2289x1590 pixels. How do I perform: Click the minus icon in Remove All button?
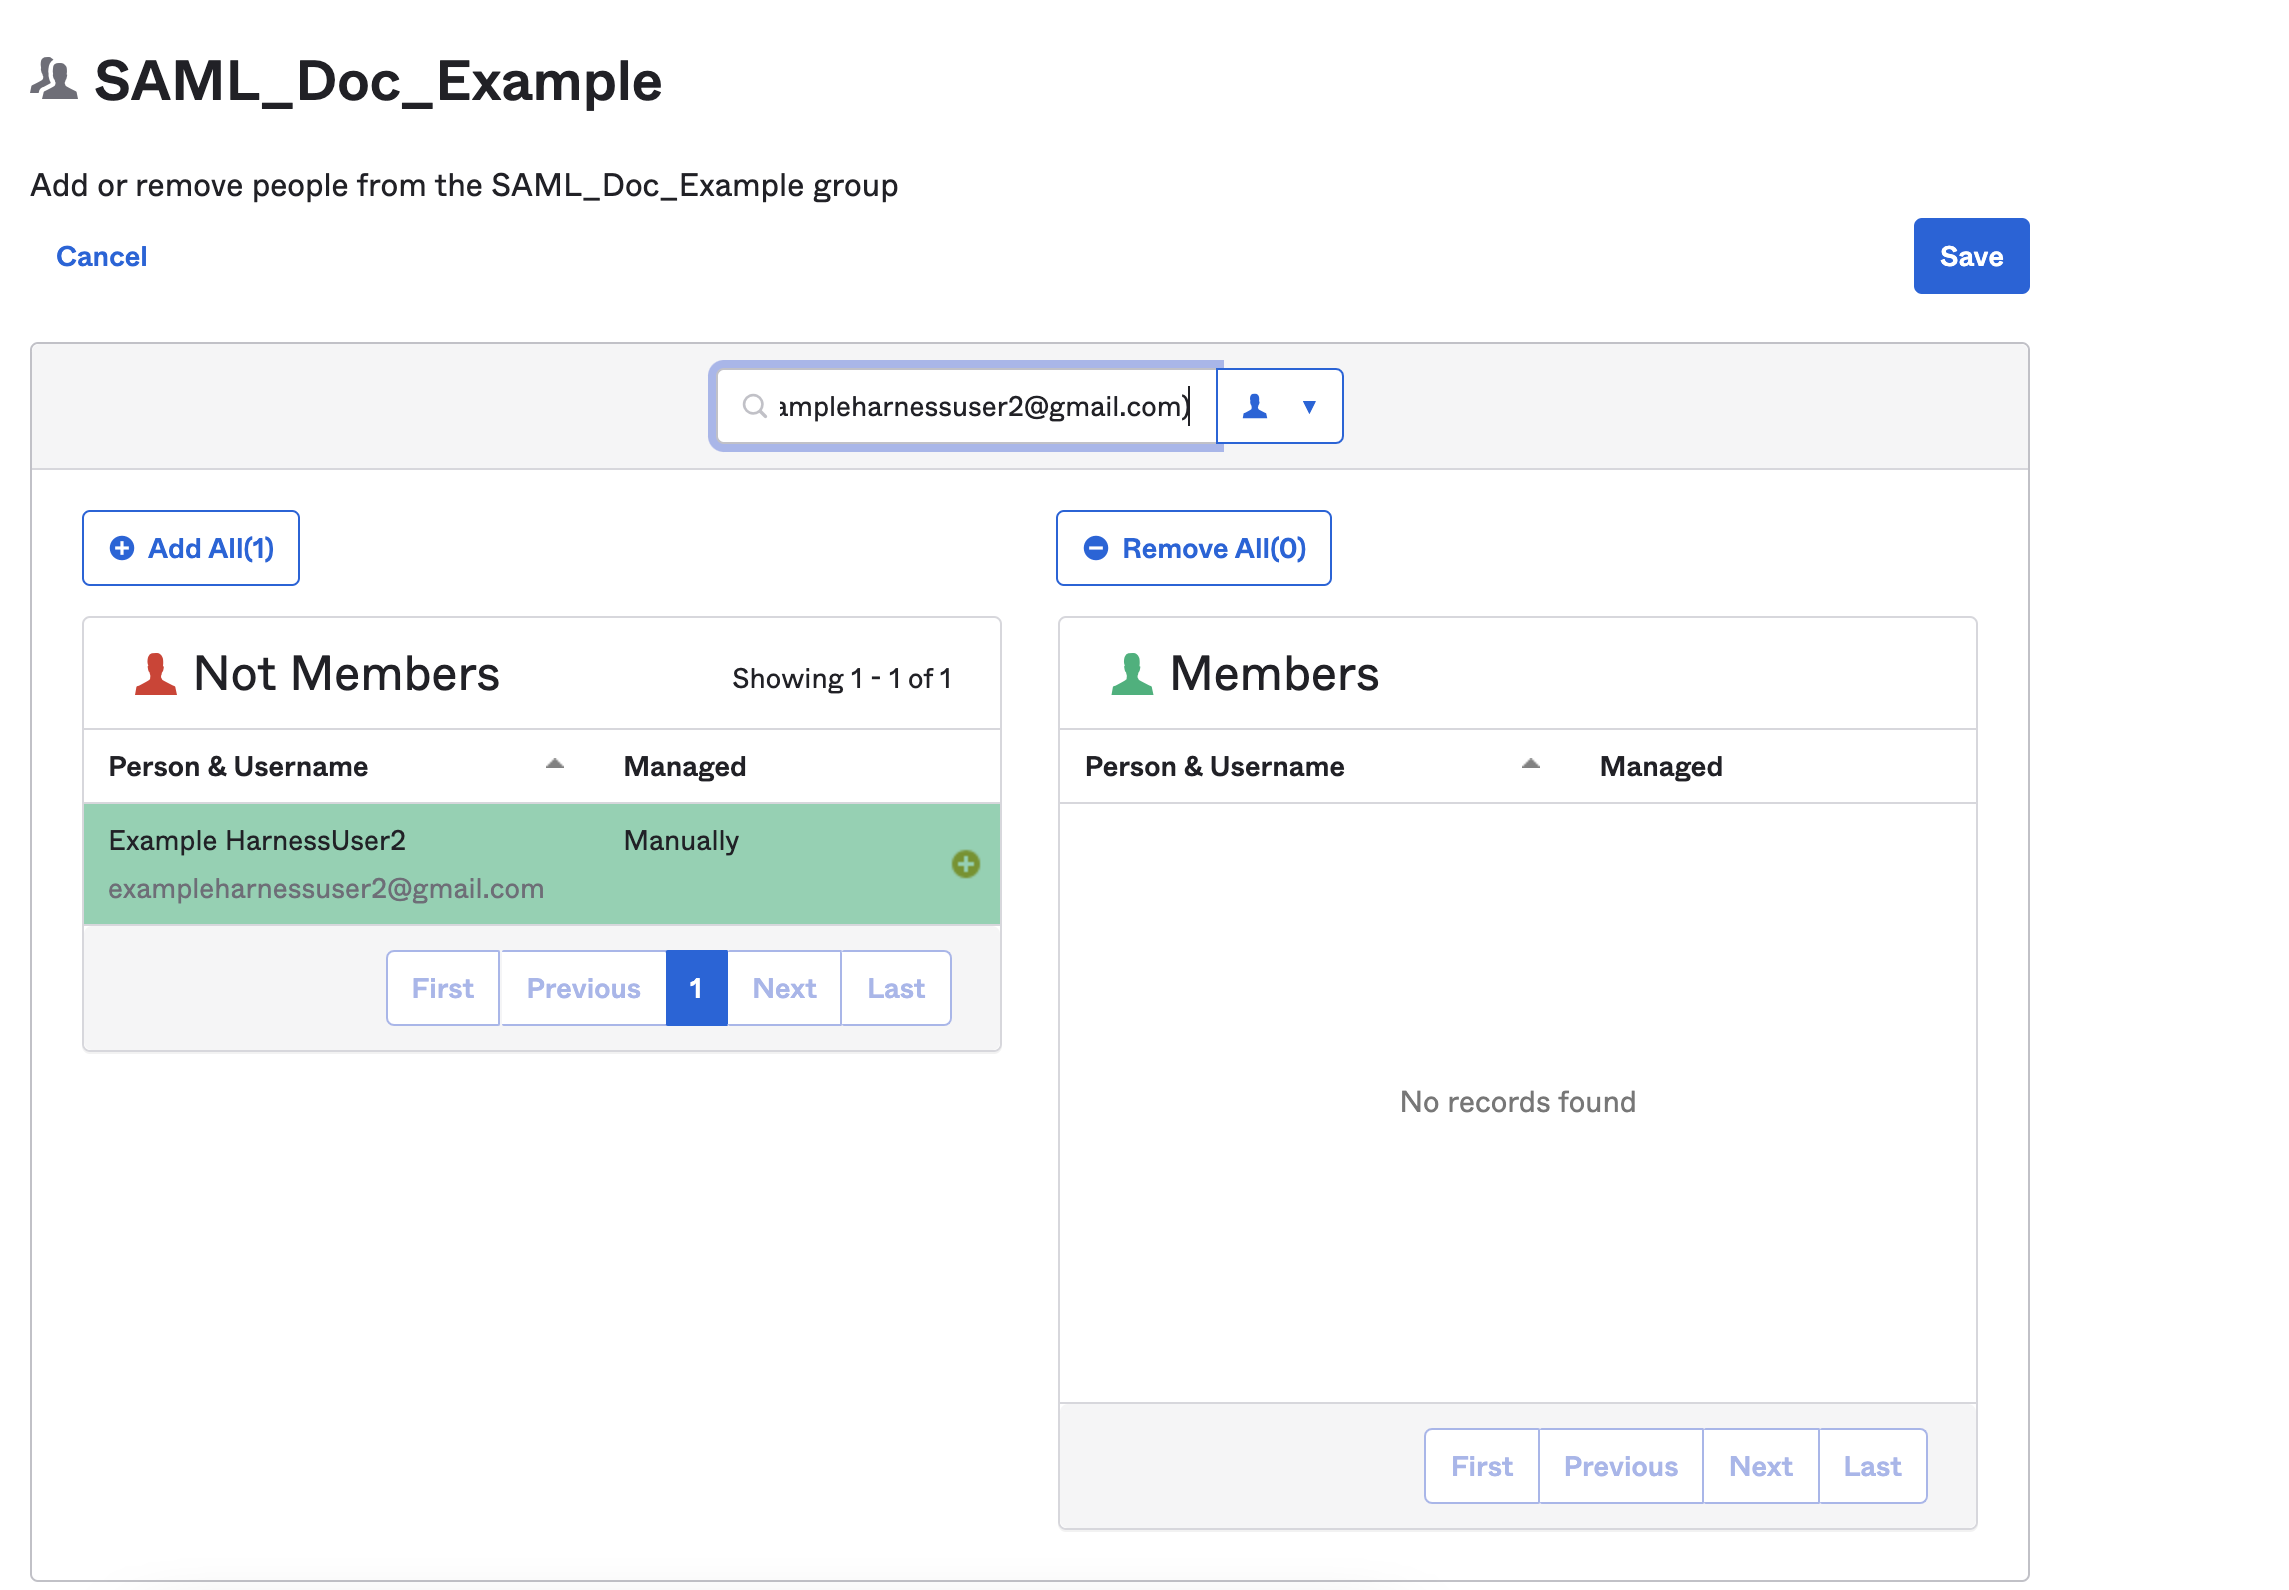[x=1096, y=548]
